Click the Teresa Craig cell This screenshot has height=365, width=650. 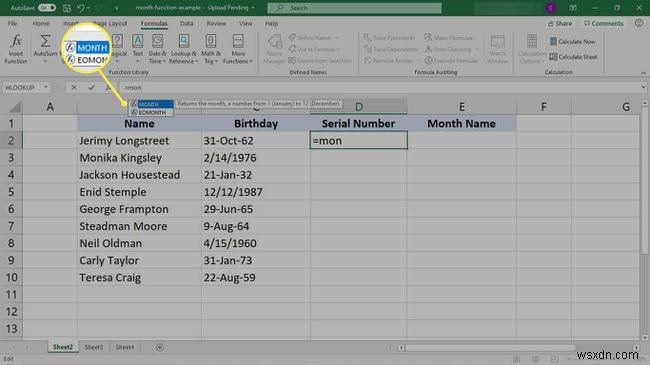tap(139, 277)
